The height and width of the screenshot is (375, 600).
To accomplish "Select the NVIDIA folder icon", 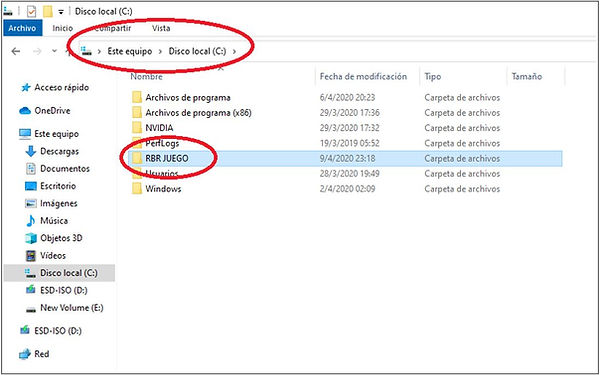I will click(137, 128).
